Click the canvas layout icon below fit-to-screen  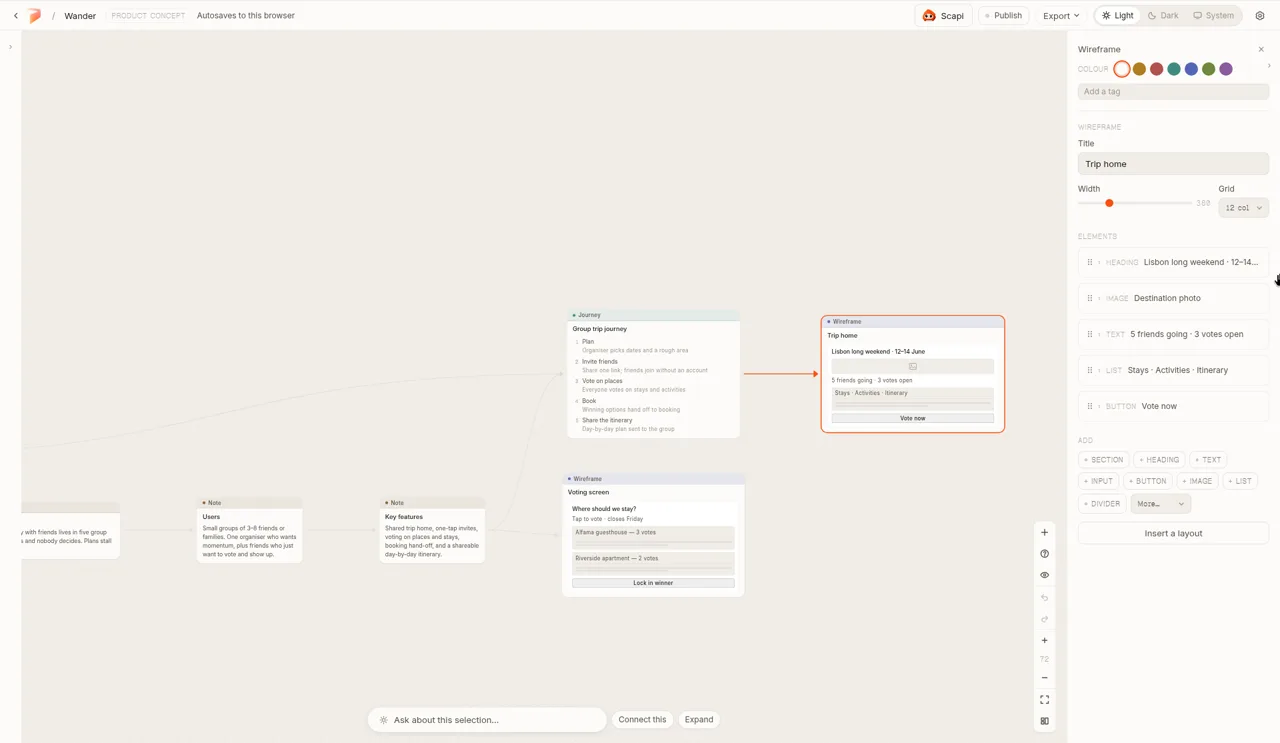(1044, 721)
